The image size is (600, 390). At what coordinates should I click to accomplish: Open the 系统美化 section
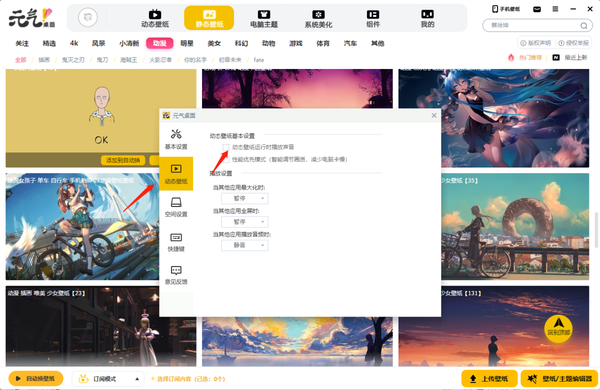click(x=318, y=18)
